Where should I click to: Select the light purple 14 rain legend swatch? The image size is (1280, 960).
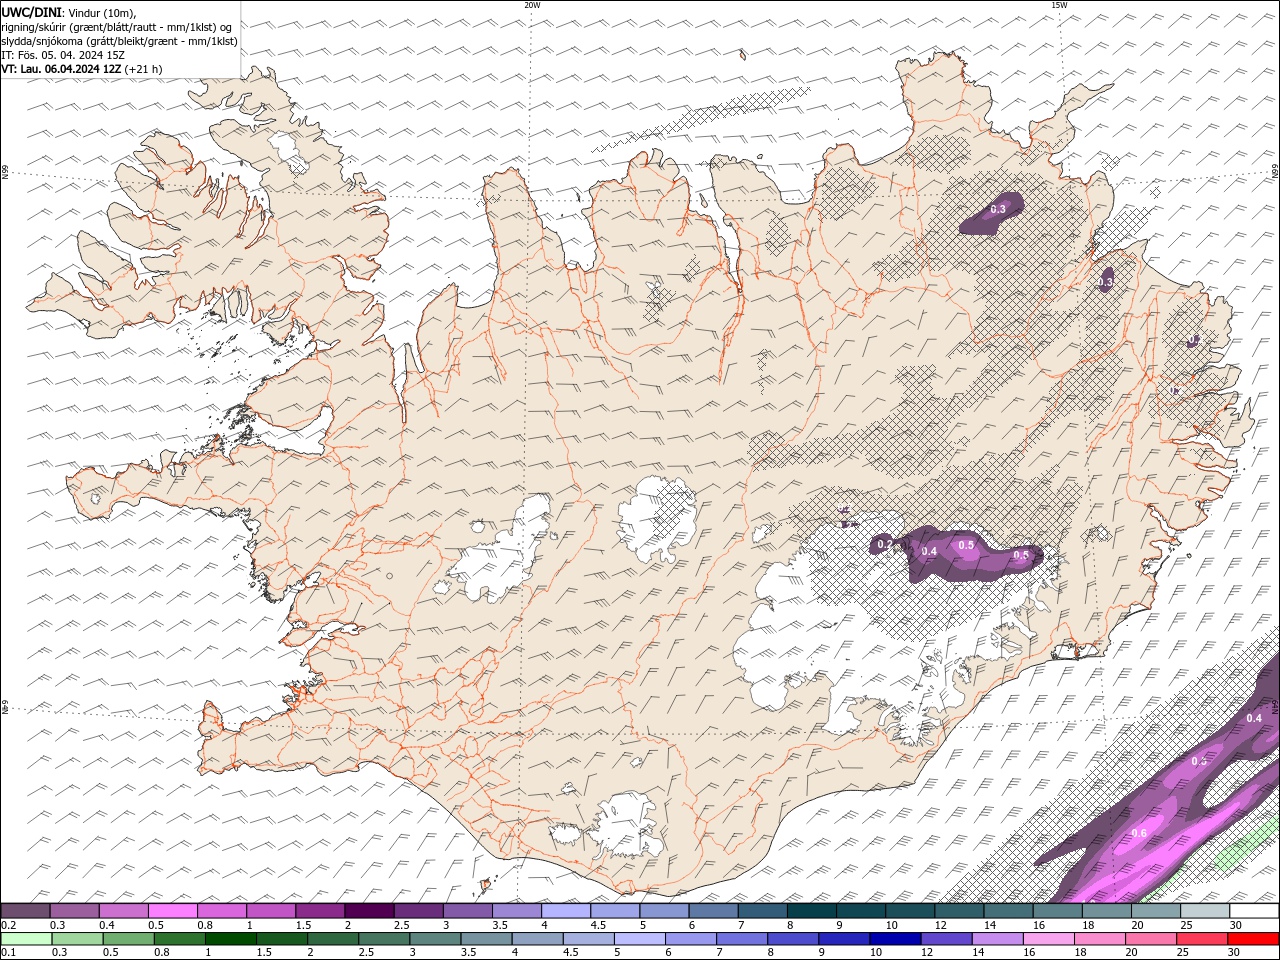click(x=998, y=939)
